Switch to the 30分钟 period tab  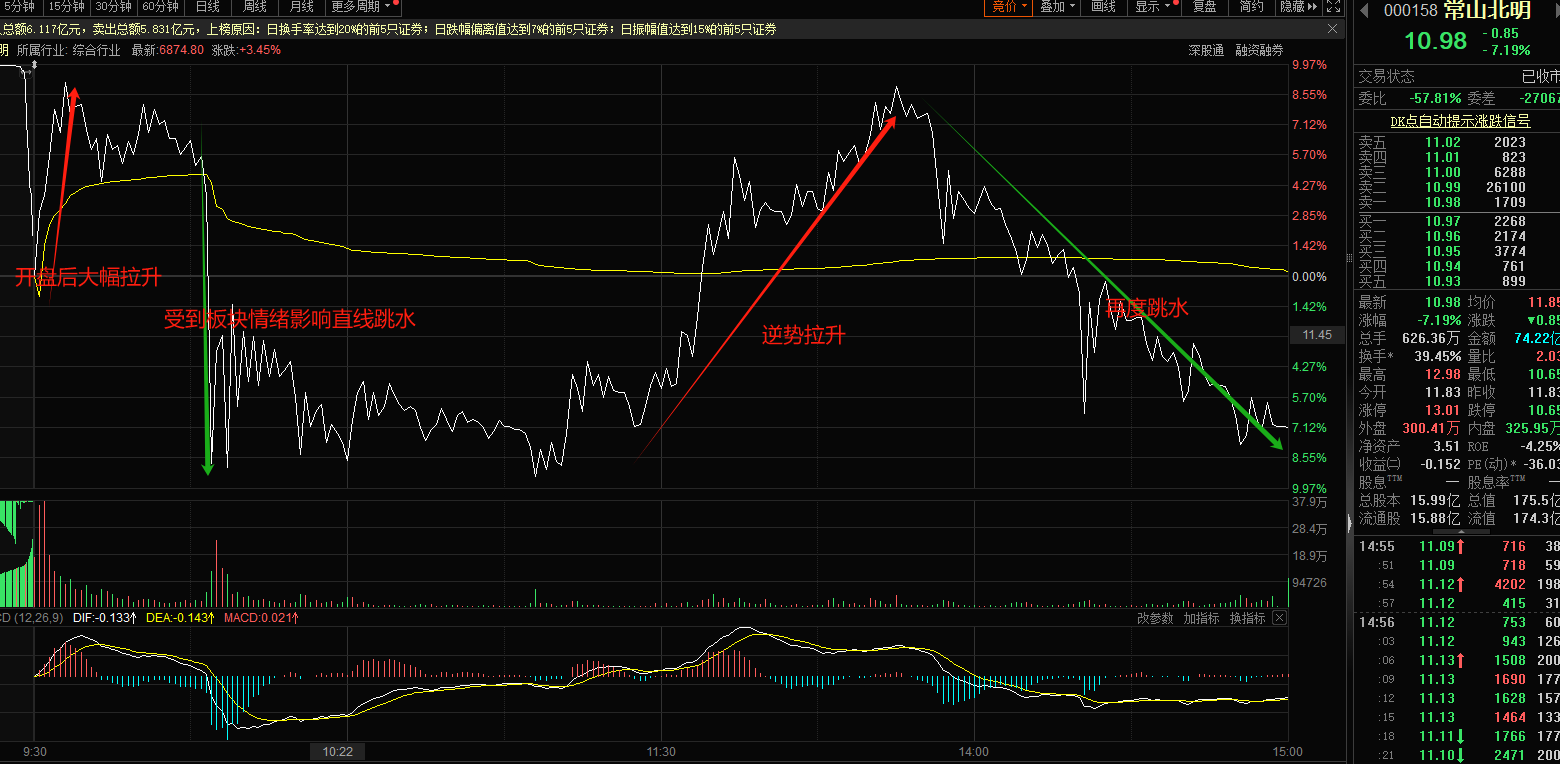click(113, 6)
